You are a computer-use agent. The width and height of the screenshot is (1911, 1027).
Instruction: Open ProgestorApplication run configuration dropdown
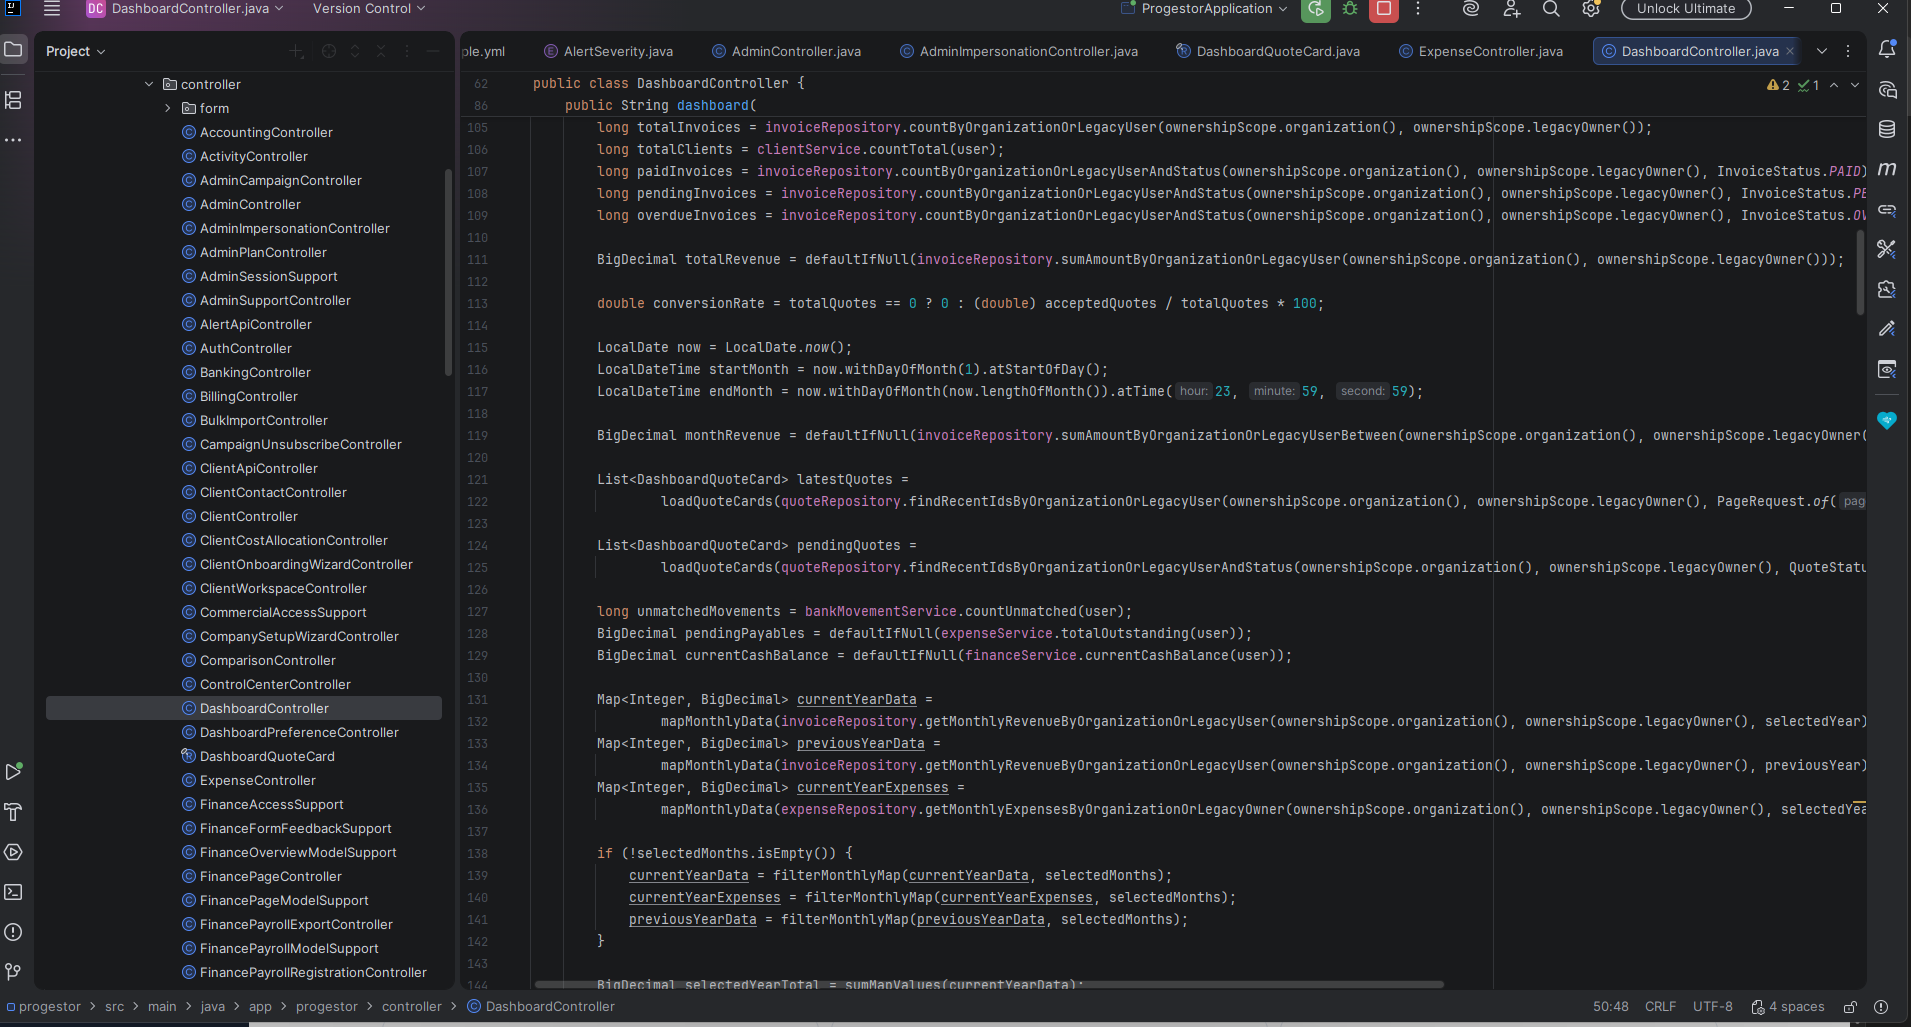point(1205,9)
